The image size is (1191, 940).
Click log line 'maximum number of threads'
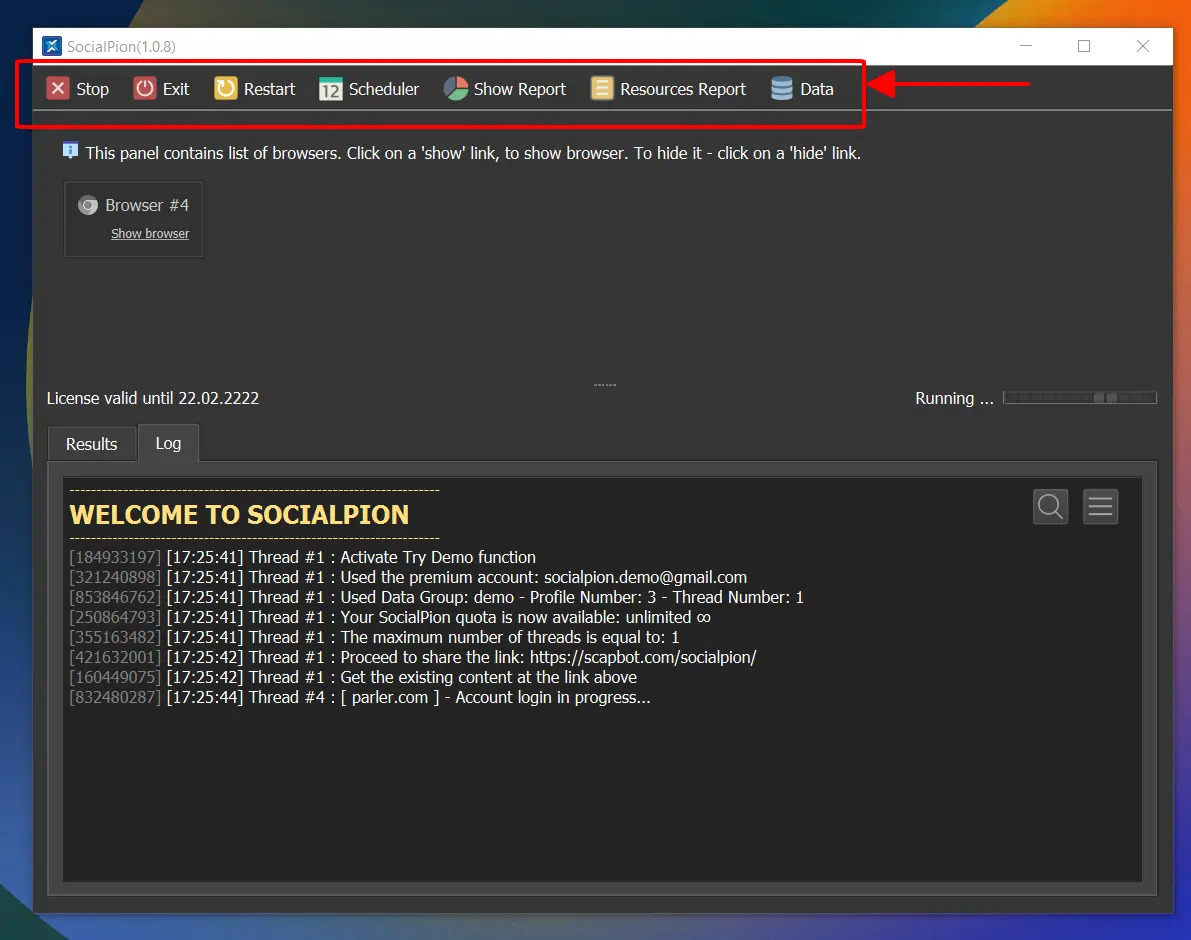point(374,637)
